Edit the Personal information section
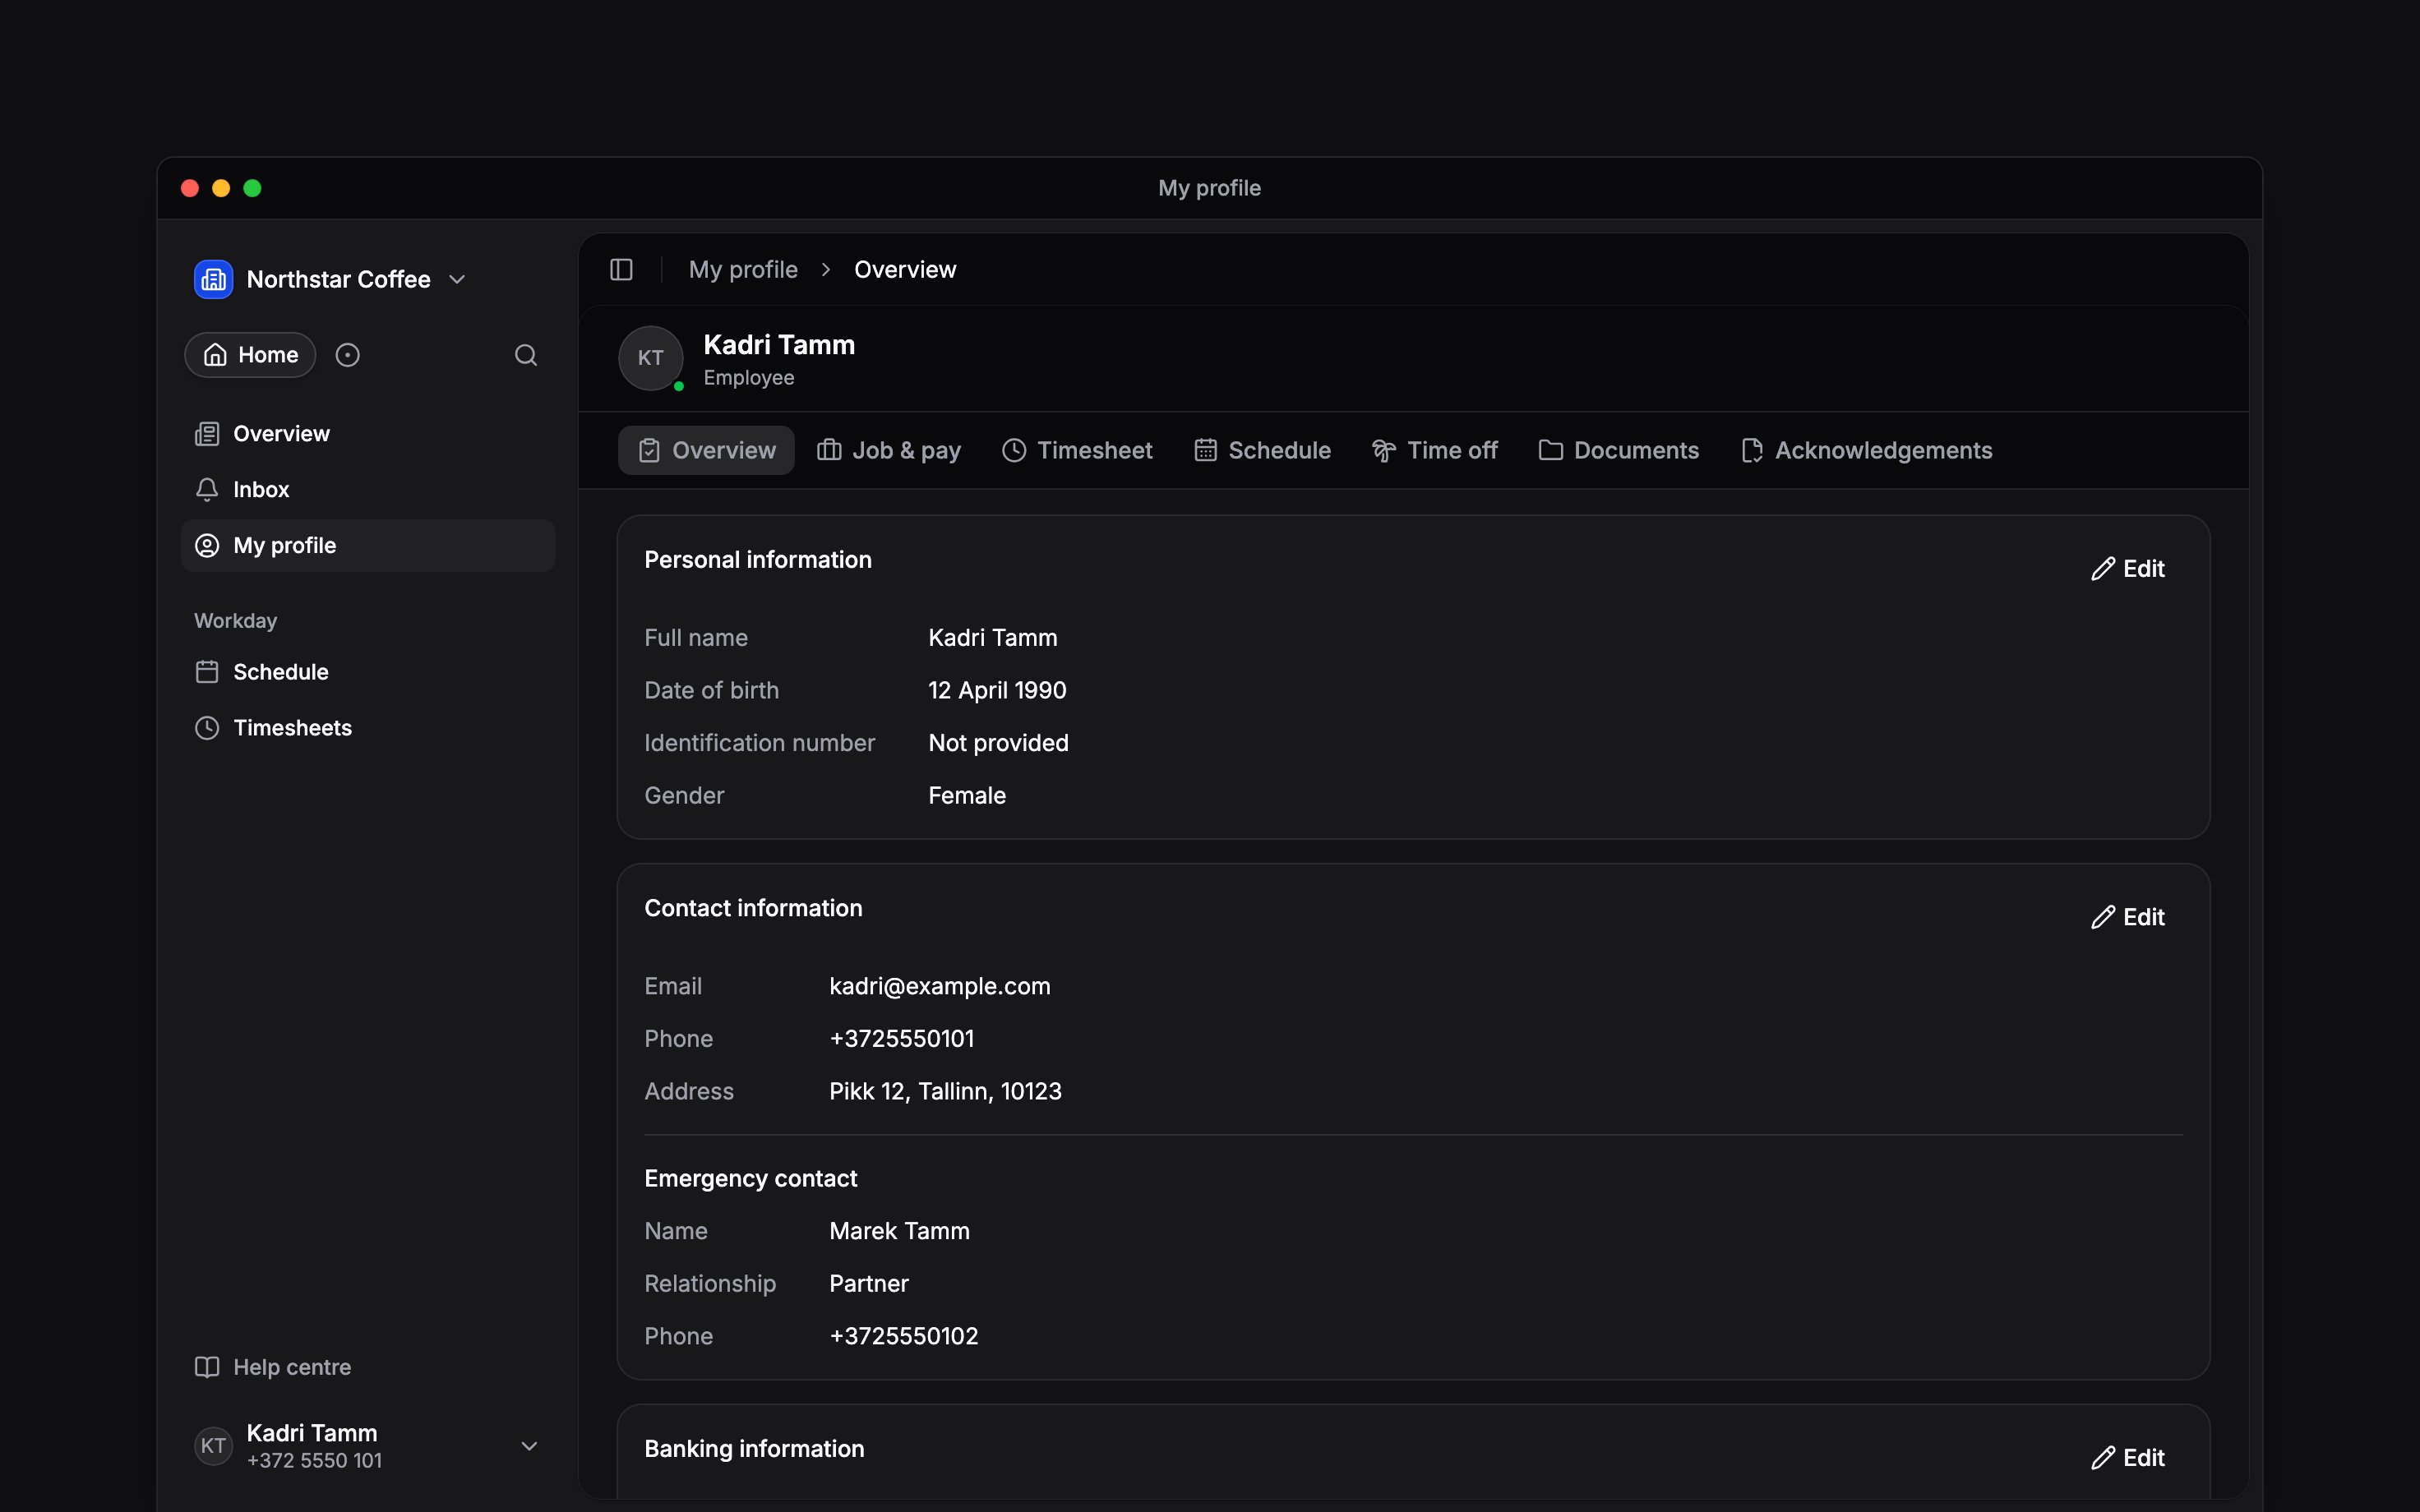 (2127, 569)
